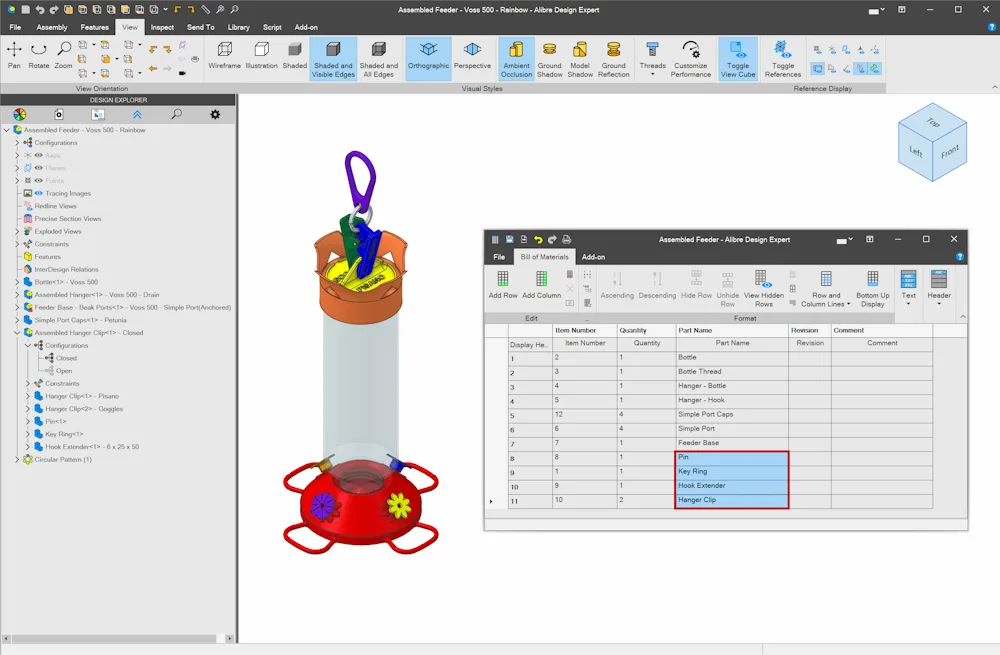Click View Hidden Rows button
This screenshot has width=1000, height=655.
pos(763,289)
